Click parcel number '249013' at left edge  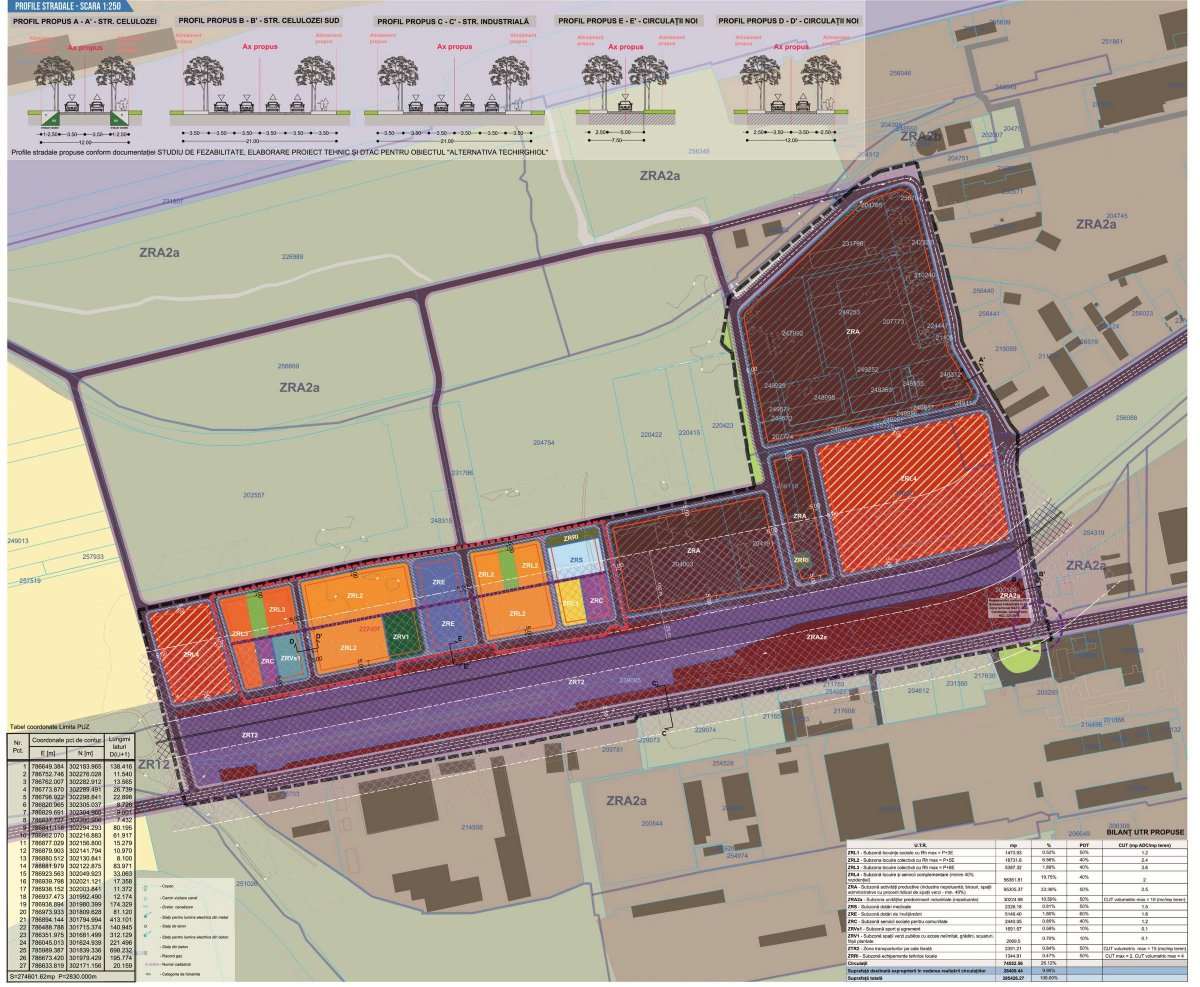point(19,540)
